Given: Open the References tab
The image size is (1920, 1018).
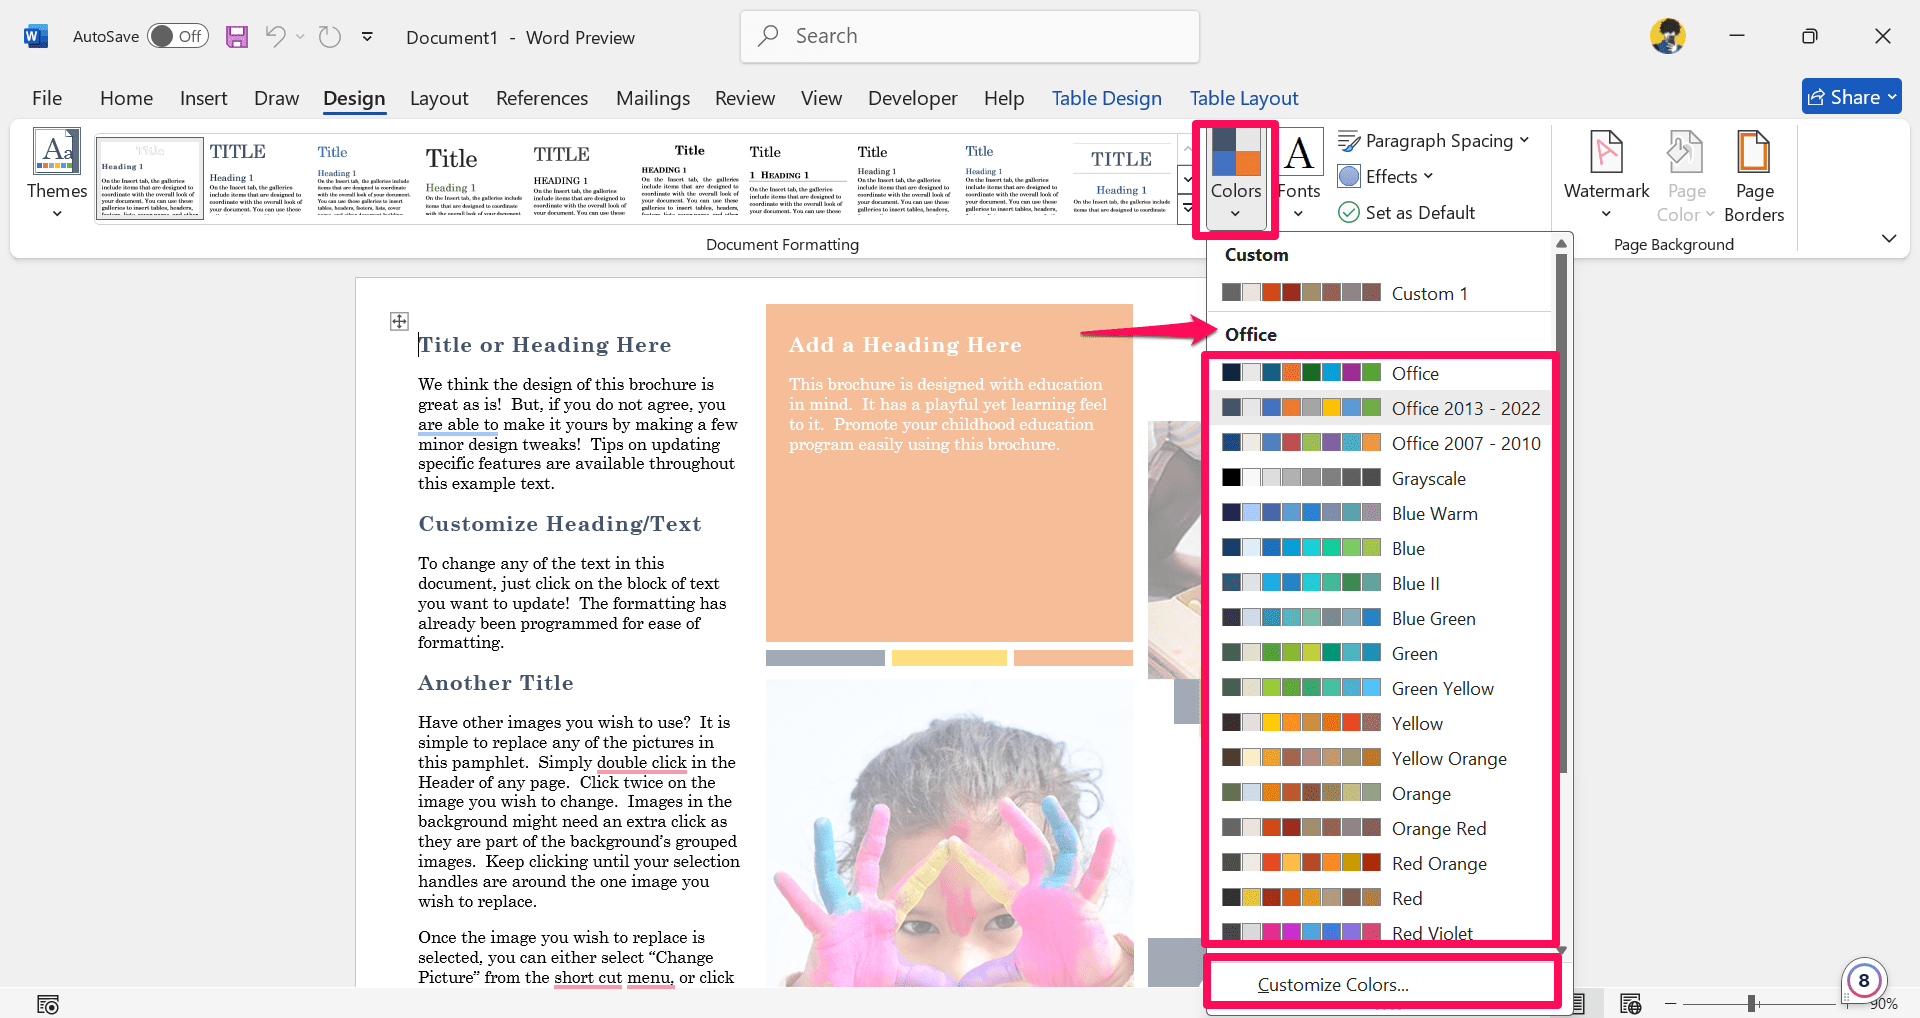Looking at the screenshot, I should [x=542, y=98].
